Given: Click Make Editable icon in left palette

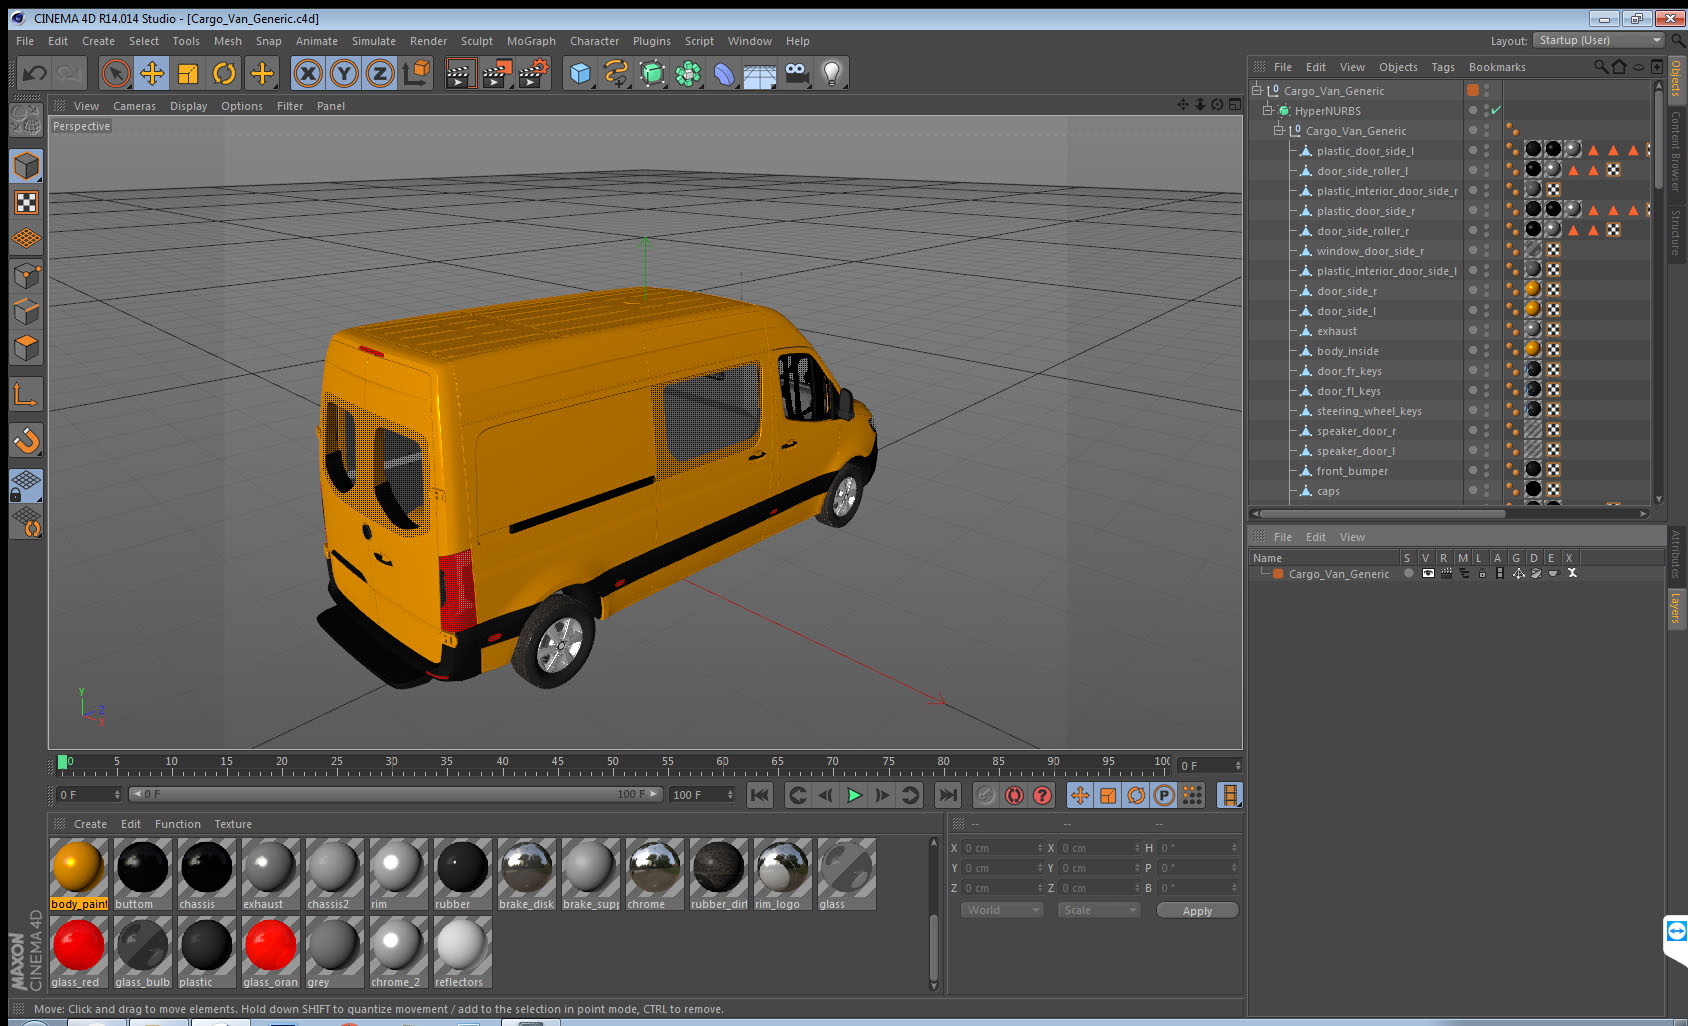Looking at the screenshot, I should tap(26, 119).
